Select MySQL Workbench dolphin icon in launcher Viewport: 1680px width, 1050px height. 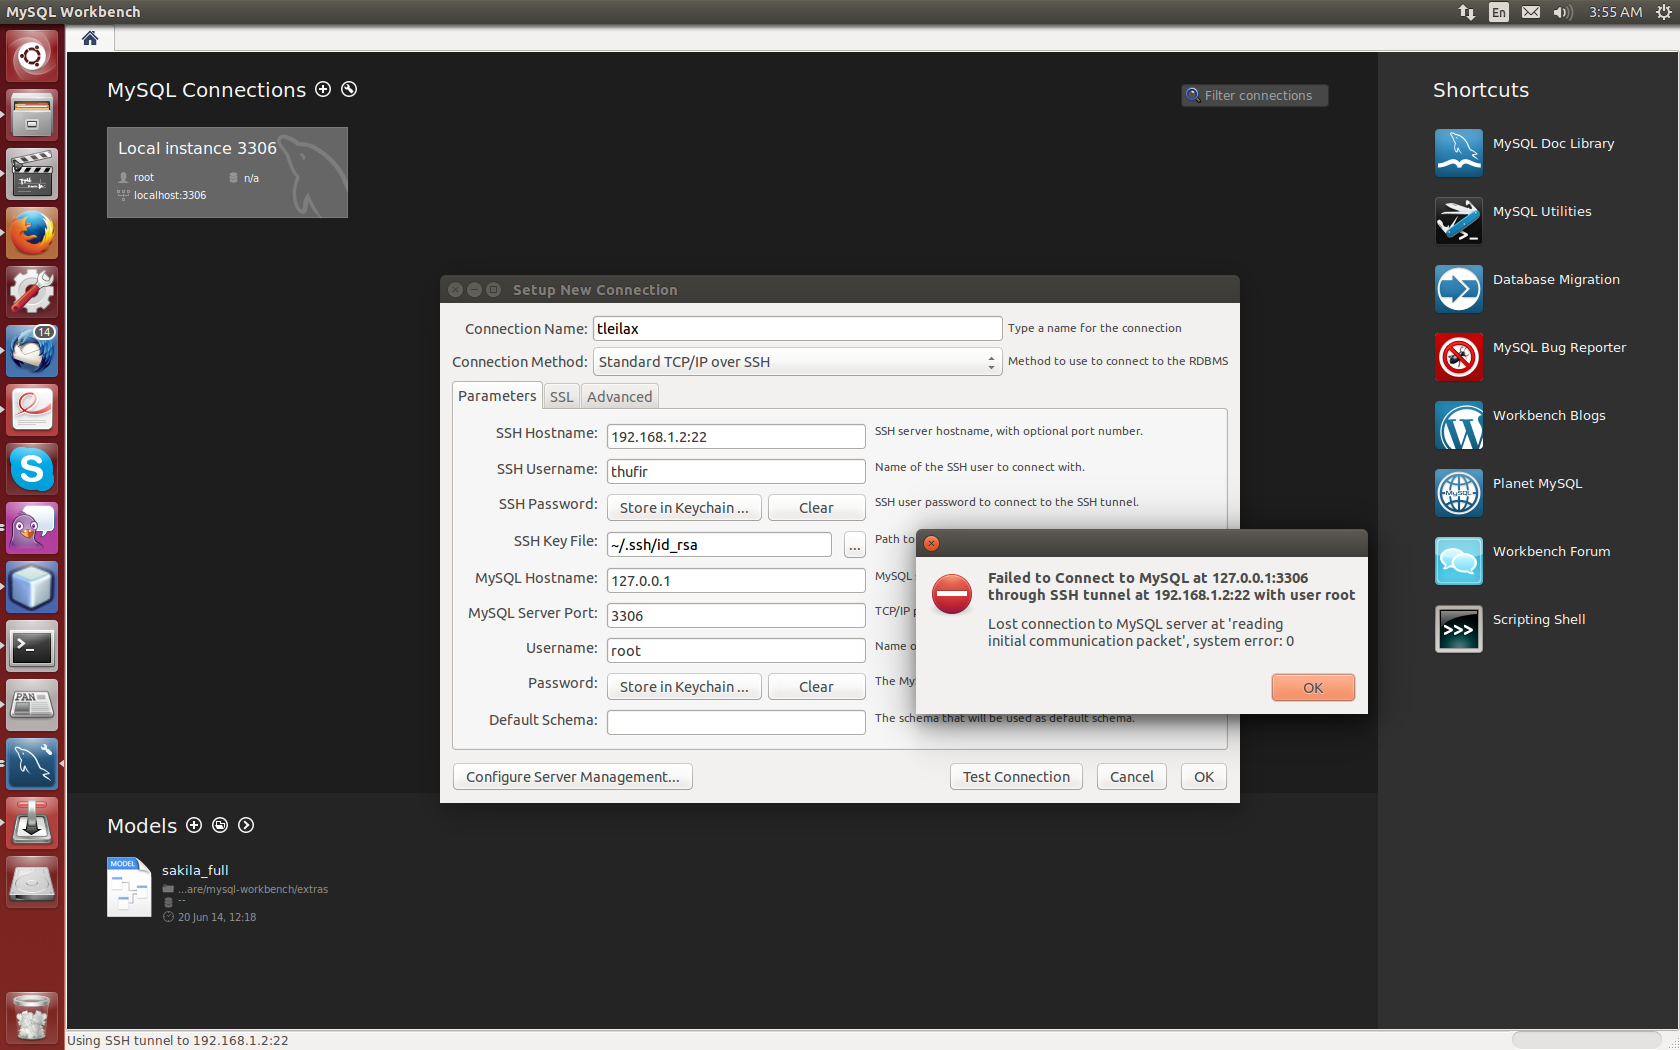32,764
